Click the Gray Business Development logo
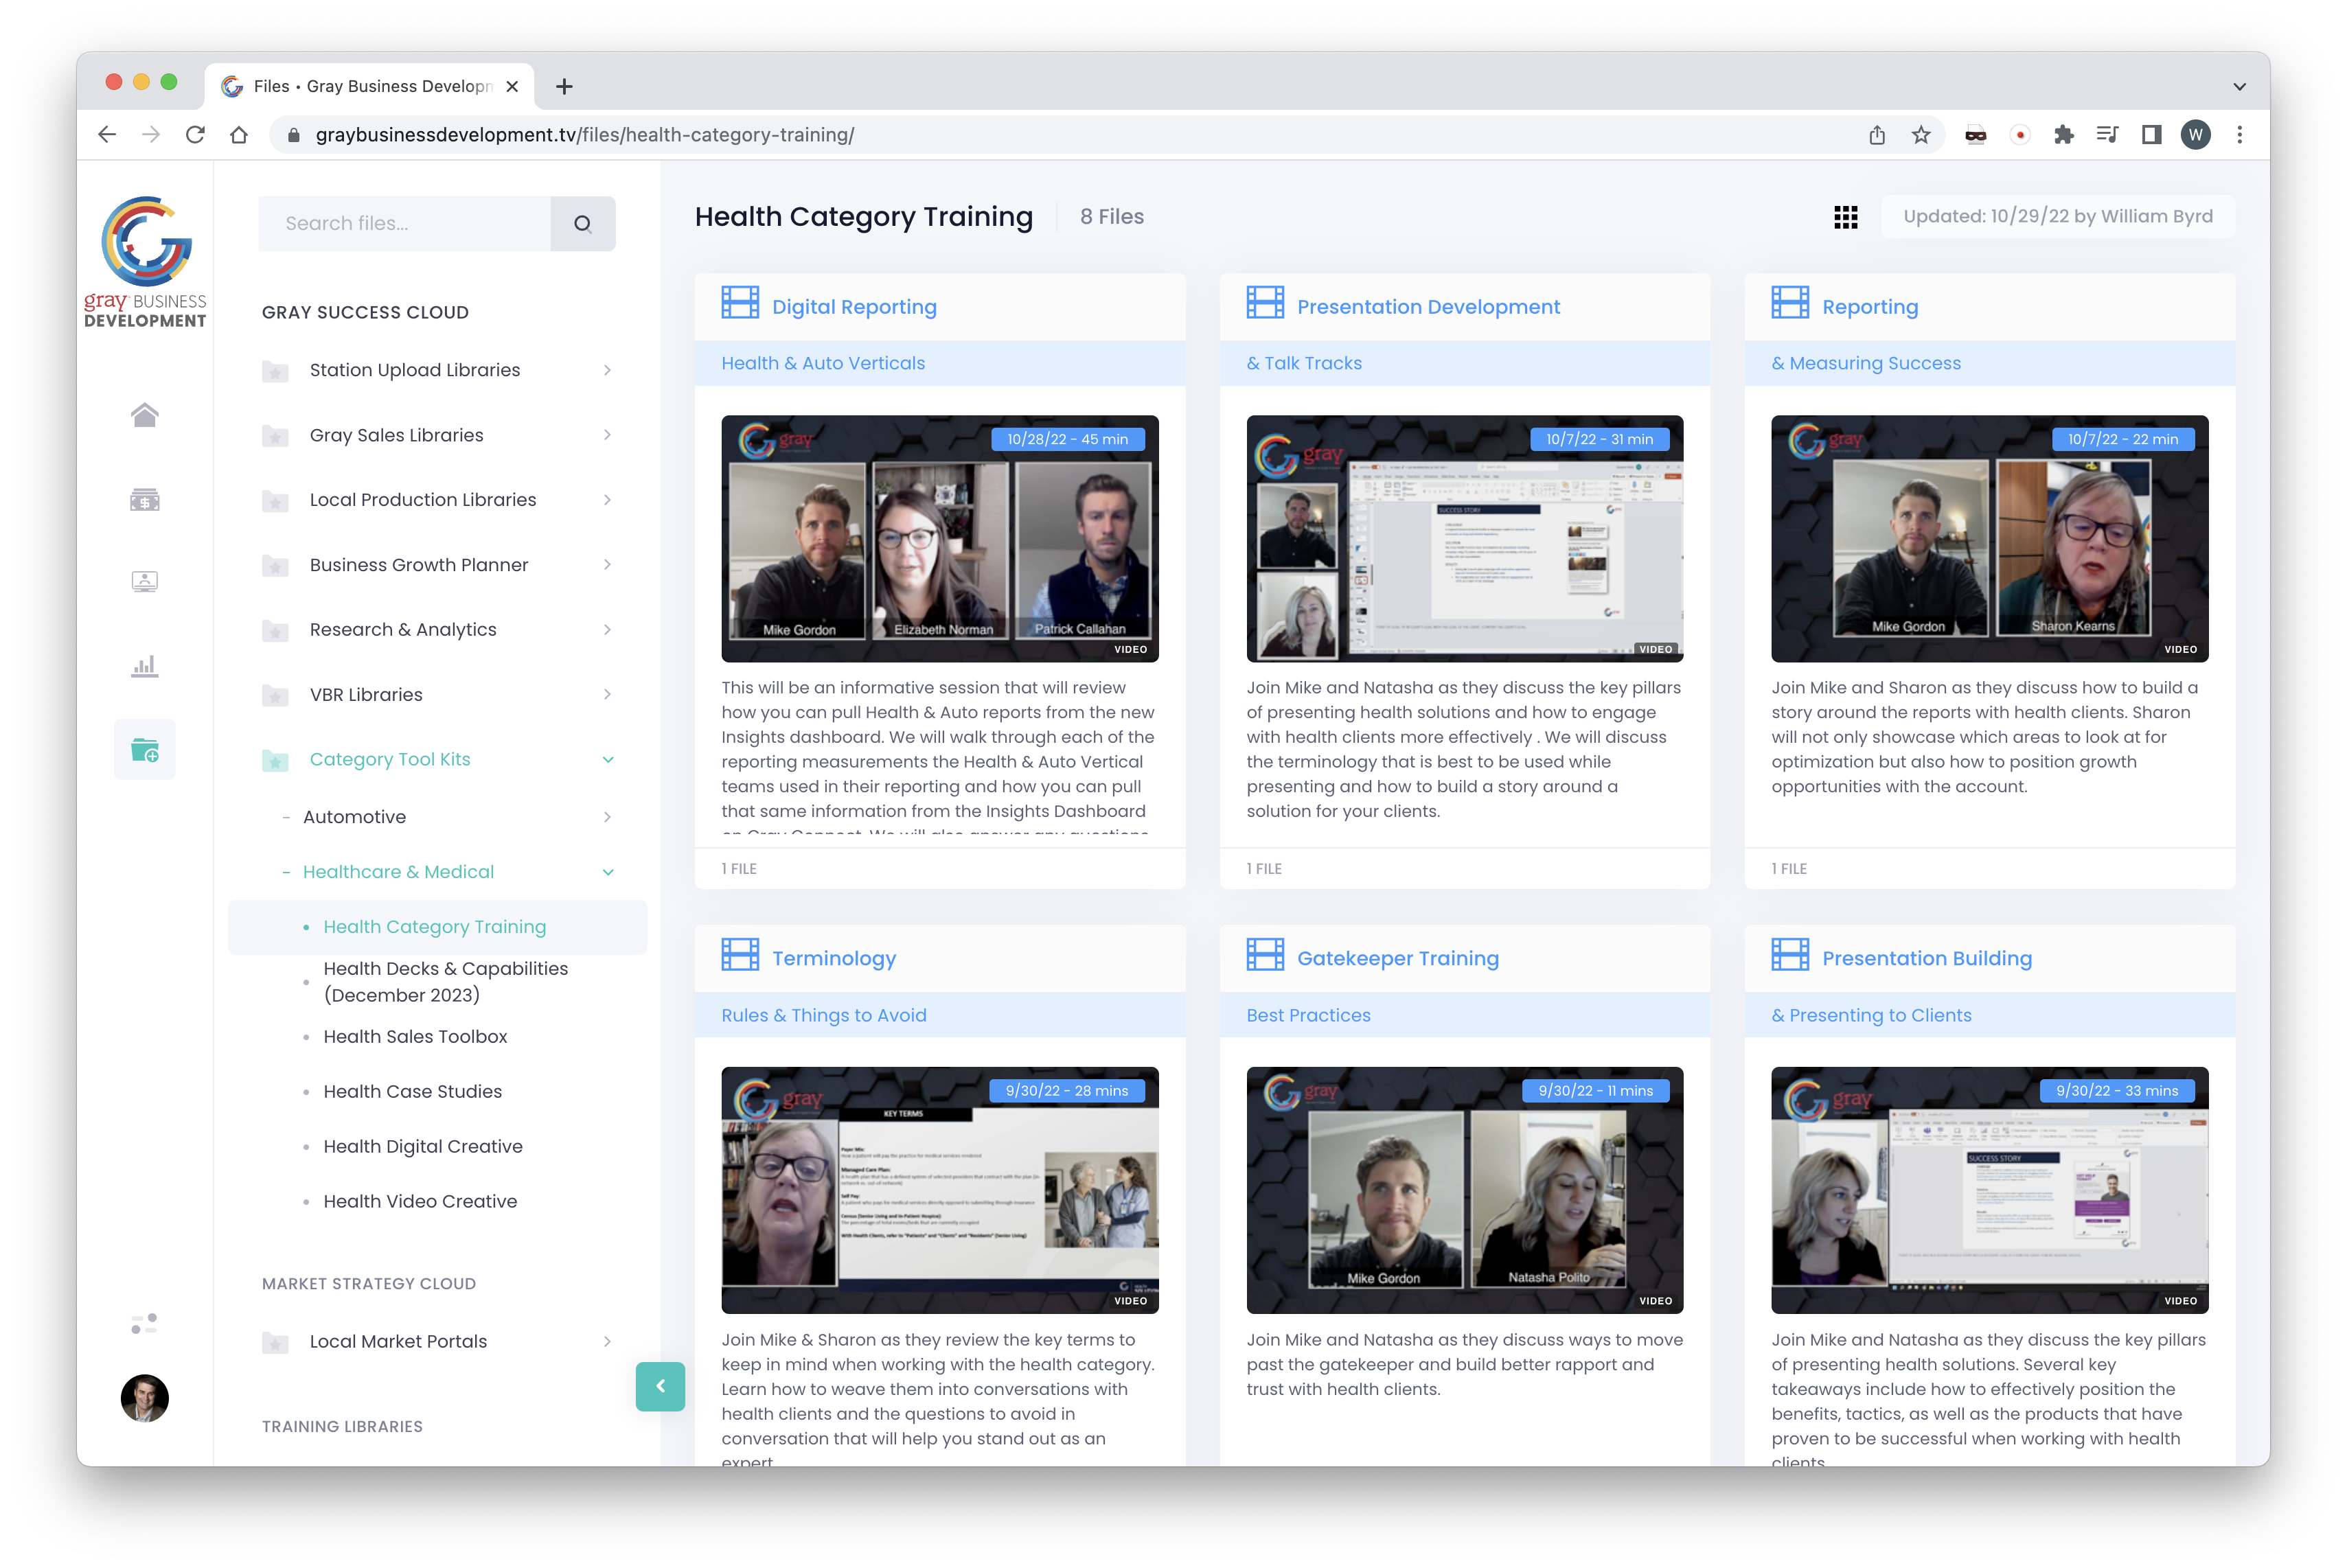 [145, 262]
